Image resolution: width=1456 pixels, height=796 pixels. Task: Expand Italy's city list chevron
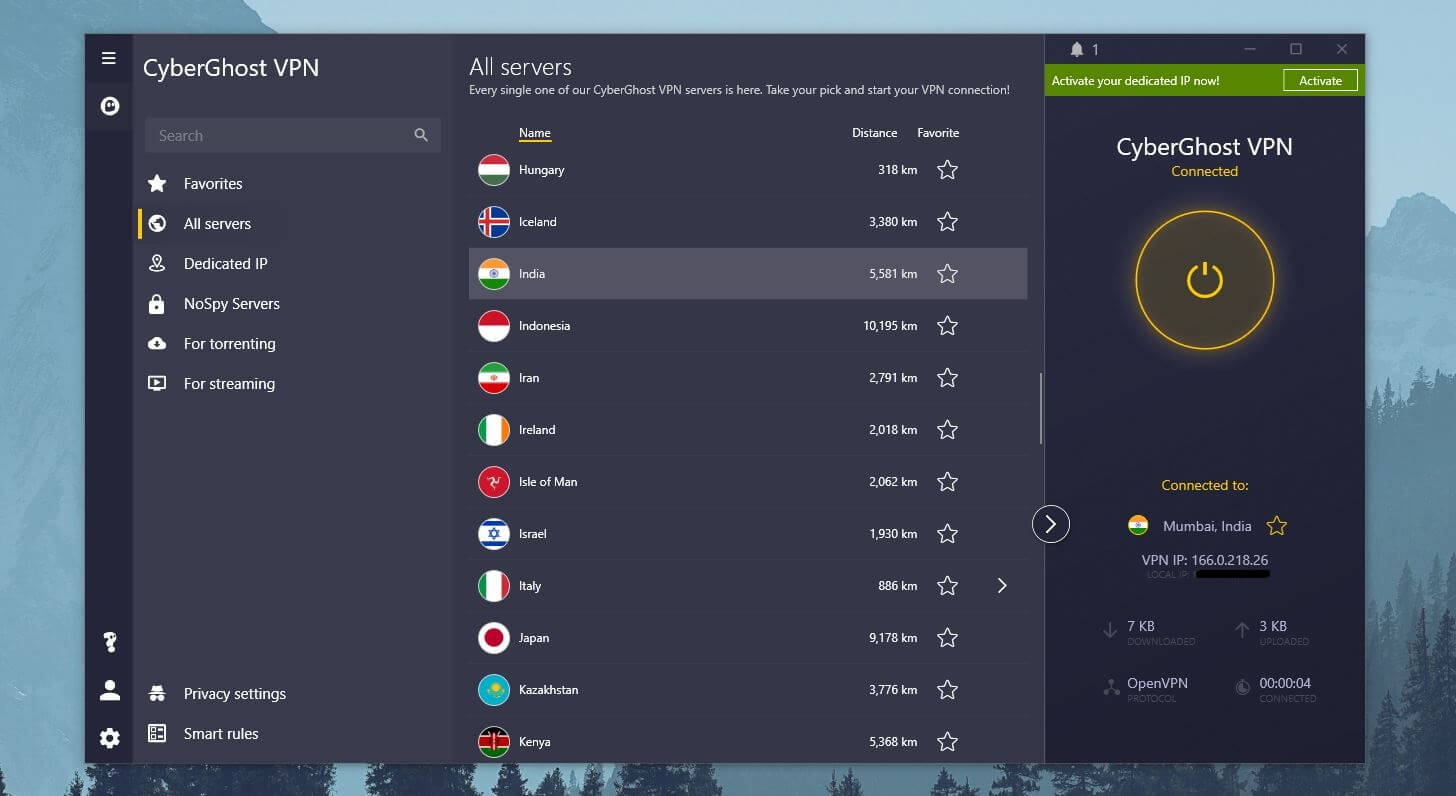(1002, 586)
